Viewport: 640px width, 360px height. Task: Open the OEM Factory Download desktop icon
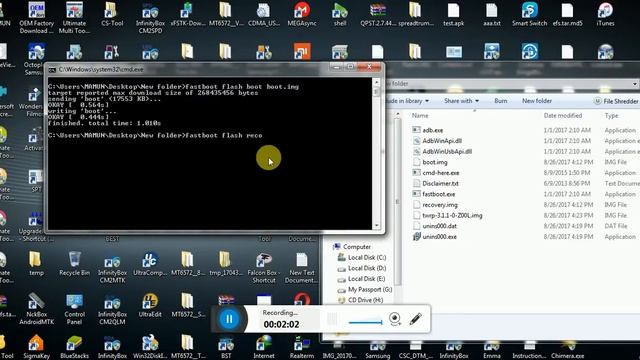pyautogui.click(x=36, y=18)
